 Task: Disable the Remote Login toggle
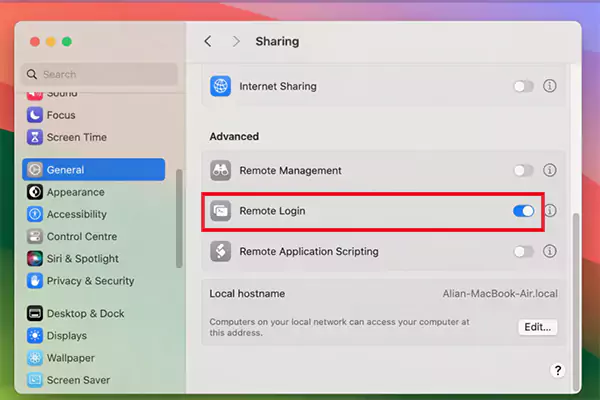(x=523, y=211)
